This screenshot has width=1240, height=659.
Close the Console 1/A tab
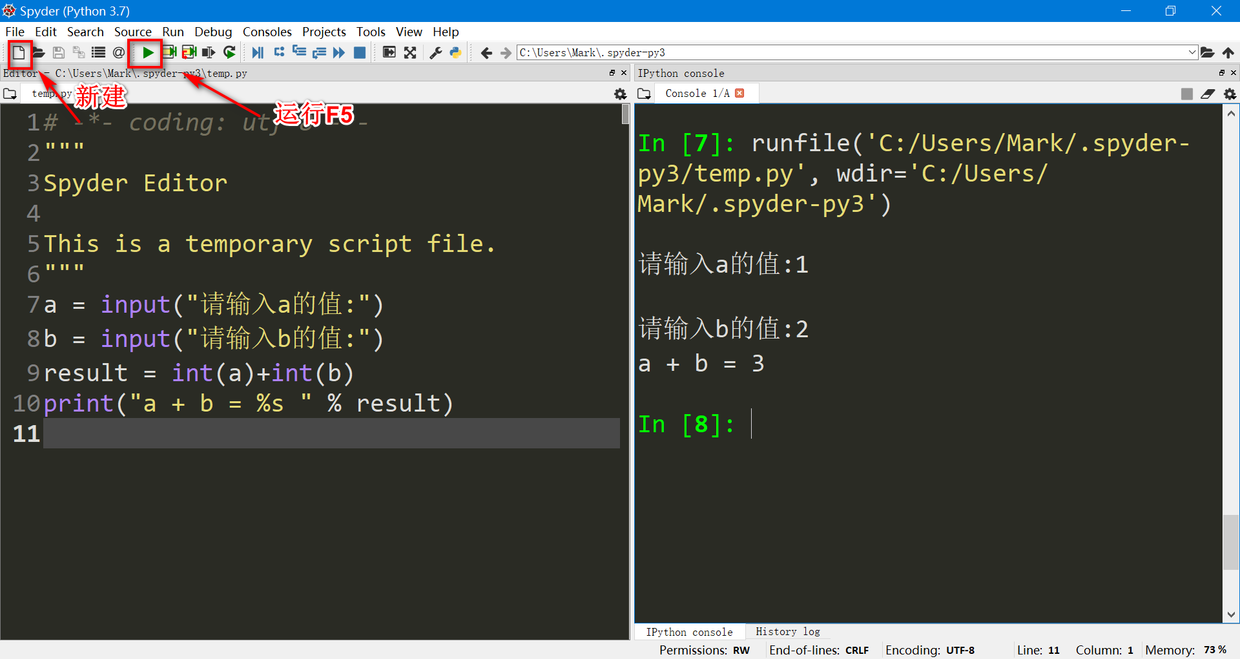[740, 93]
